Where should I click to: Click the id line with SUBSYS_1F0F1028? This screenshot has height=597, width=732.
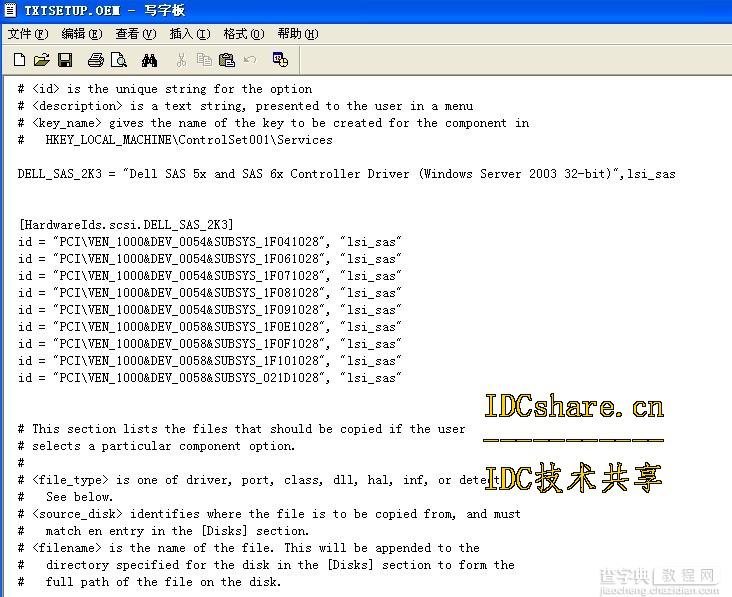210,344
